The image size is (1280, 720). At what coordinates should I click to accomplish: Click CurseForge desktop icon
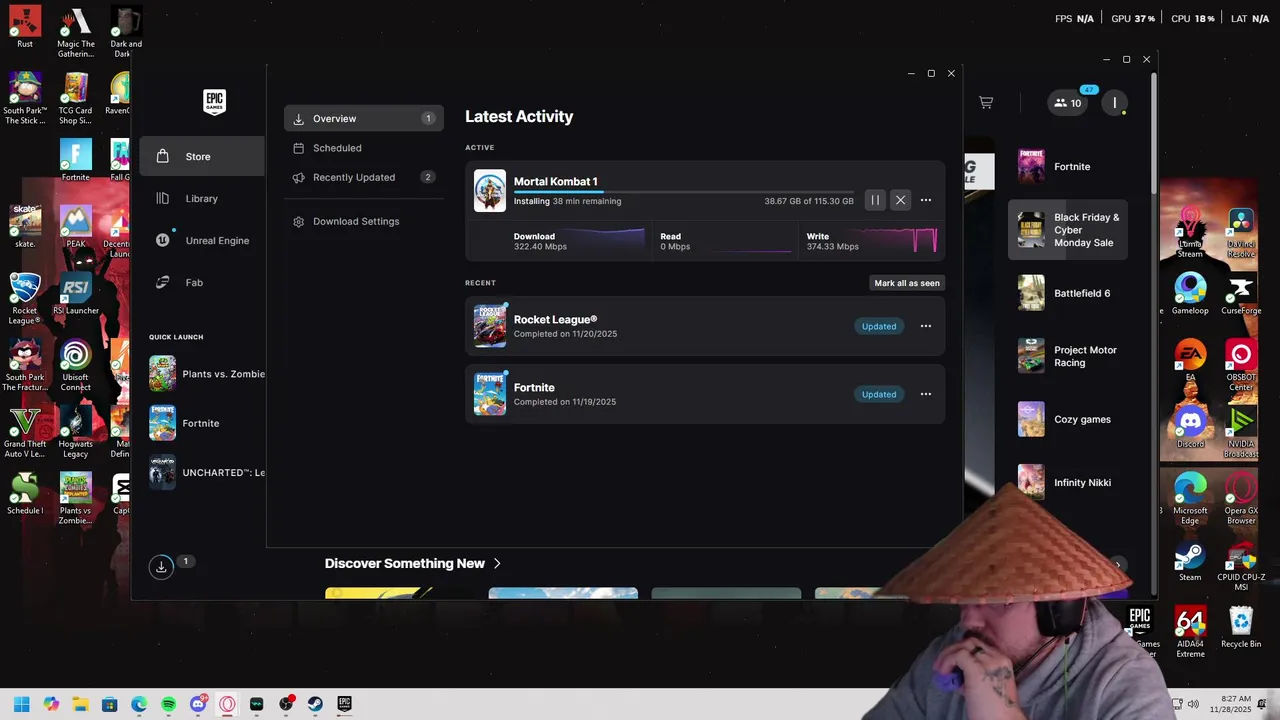1241,294
